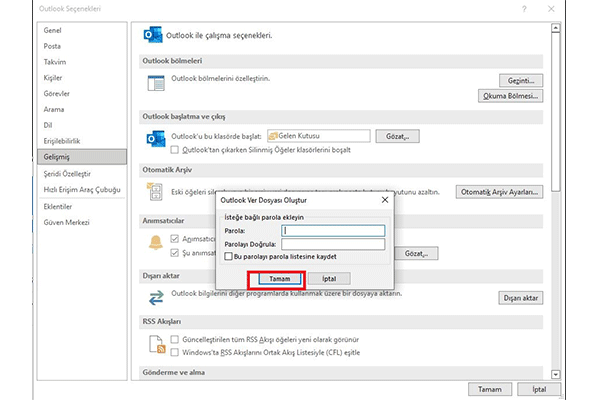
Task: Click the reminder bell icon
Action: (x=156, y=243)
